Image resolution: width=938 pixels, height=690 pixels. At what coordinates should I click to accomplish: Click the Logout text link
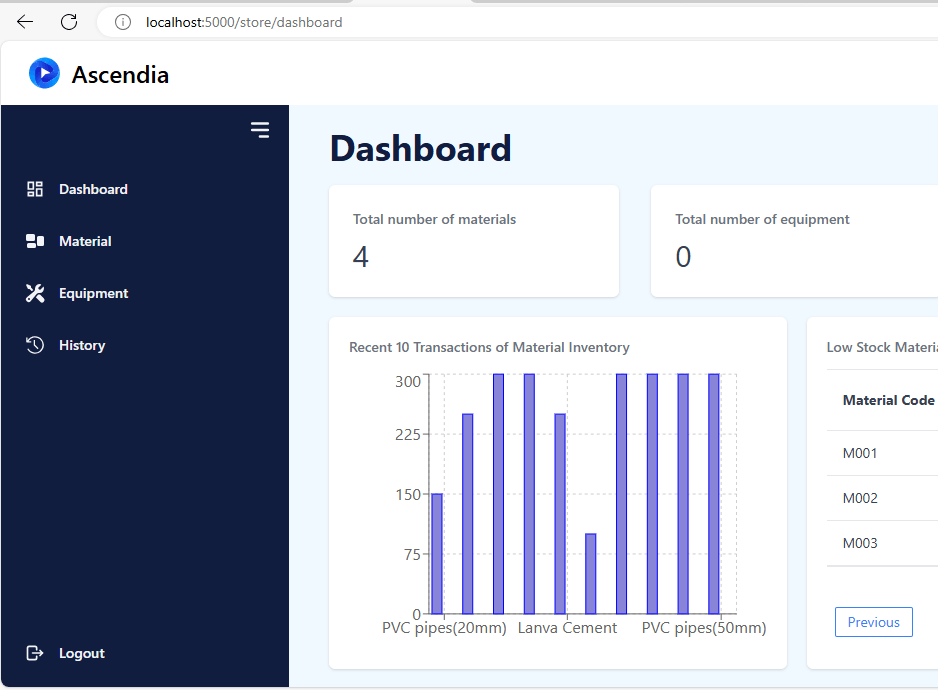(82, 653)
